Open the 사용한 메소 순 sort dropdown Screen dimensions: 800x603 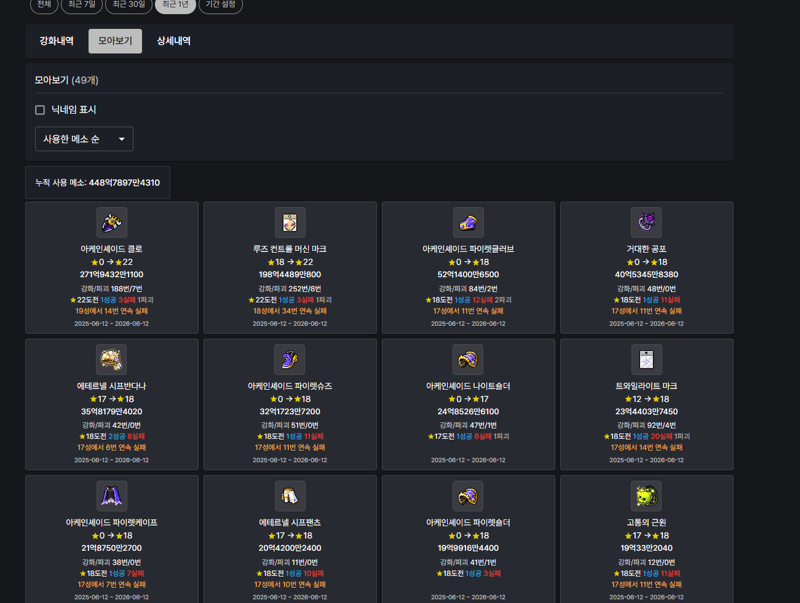point(84,139)
